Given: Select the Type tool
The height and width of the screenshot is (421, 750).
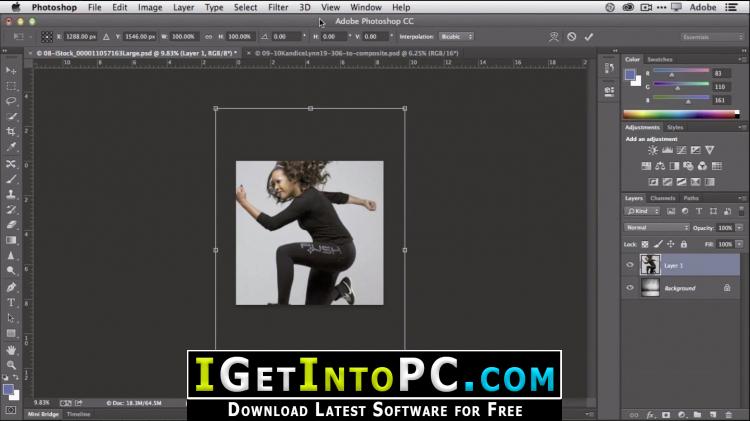Looking at the screenshot, I should click(x=11, y=302).
